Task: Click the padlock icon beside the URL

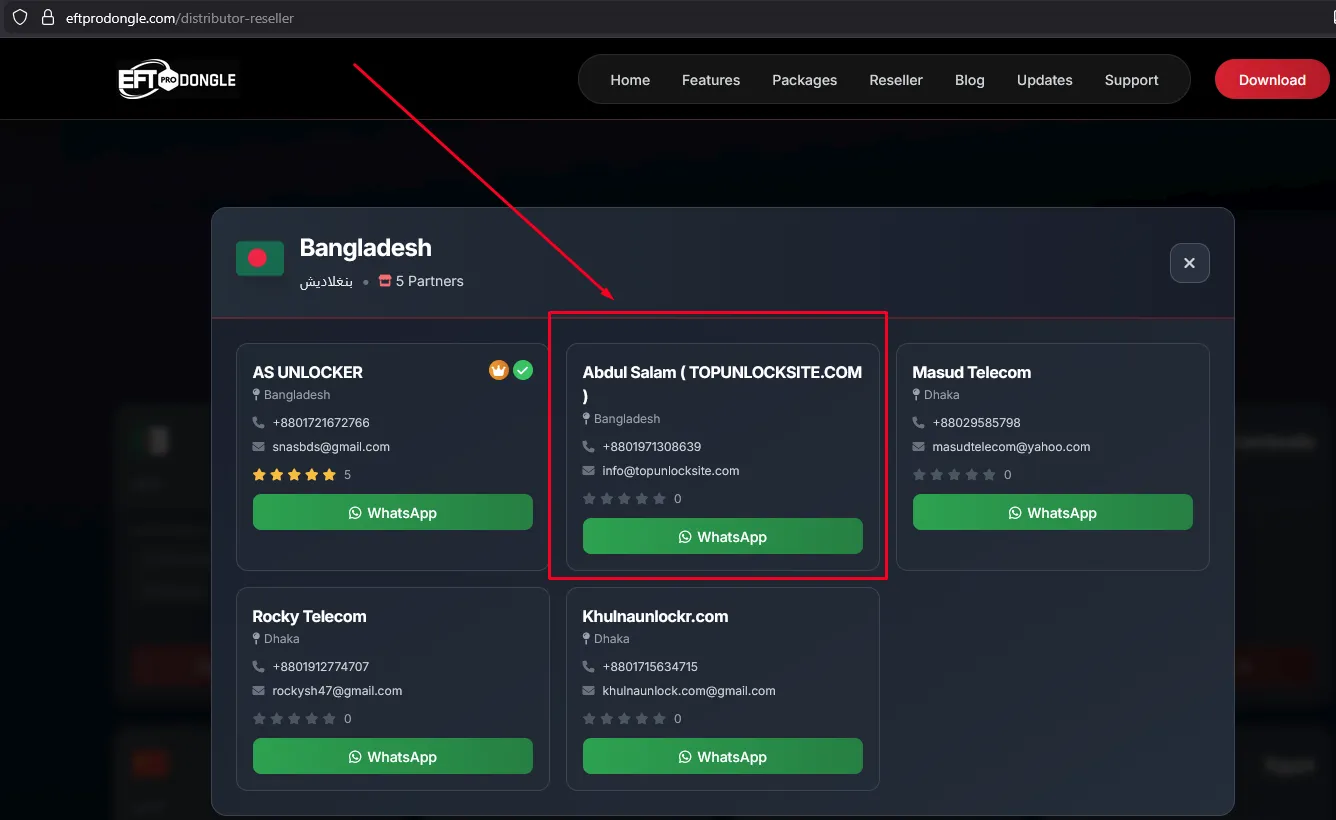Action: pos(46,18)
